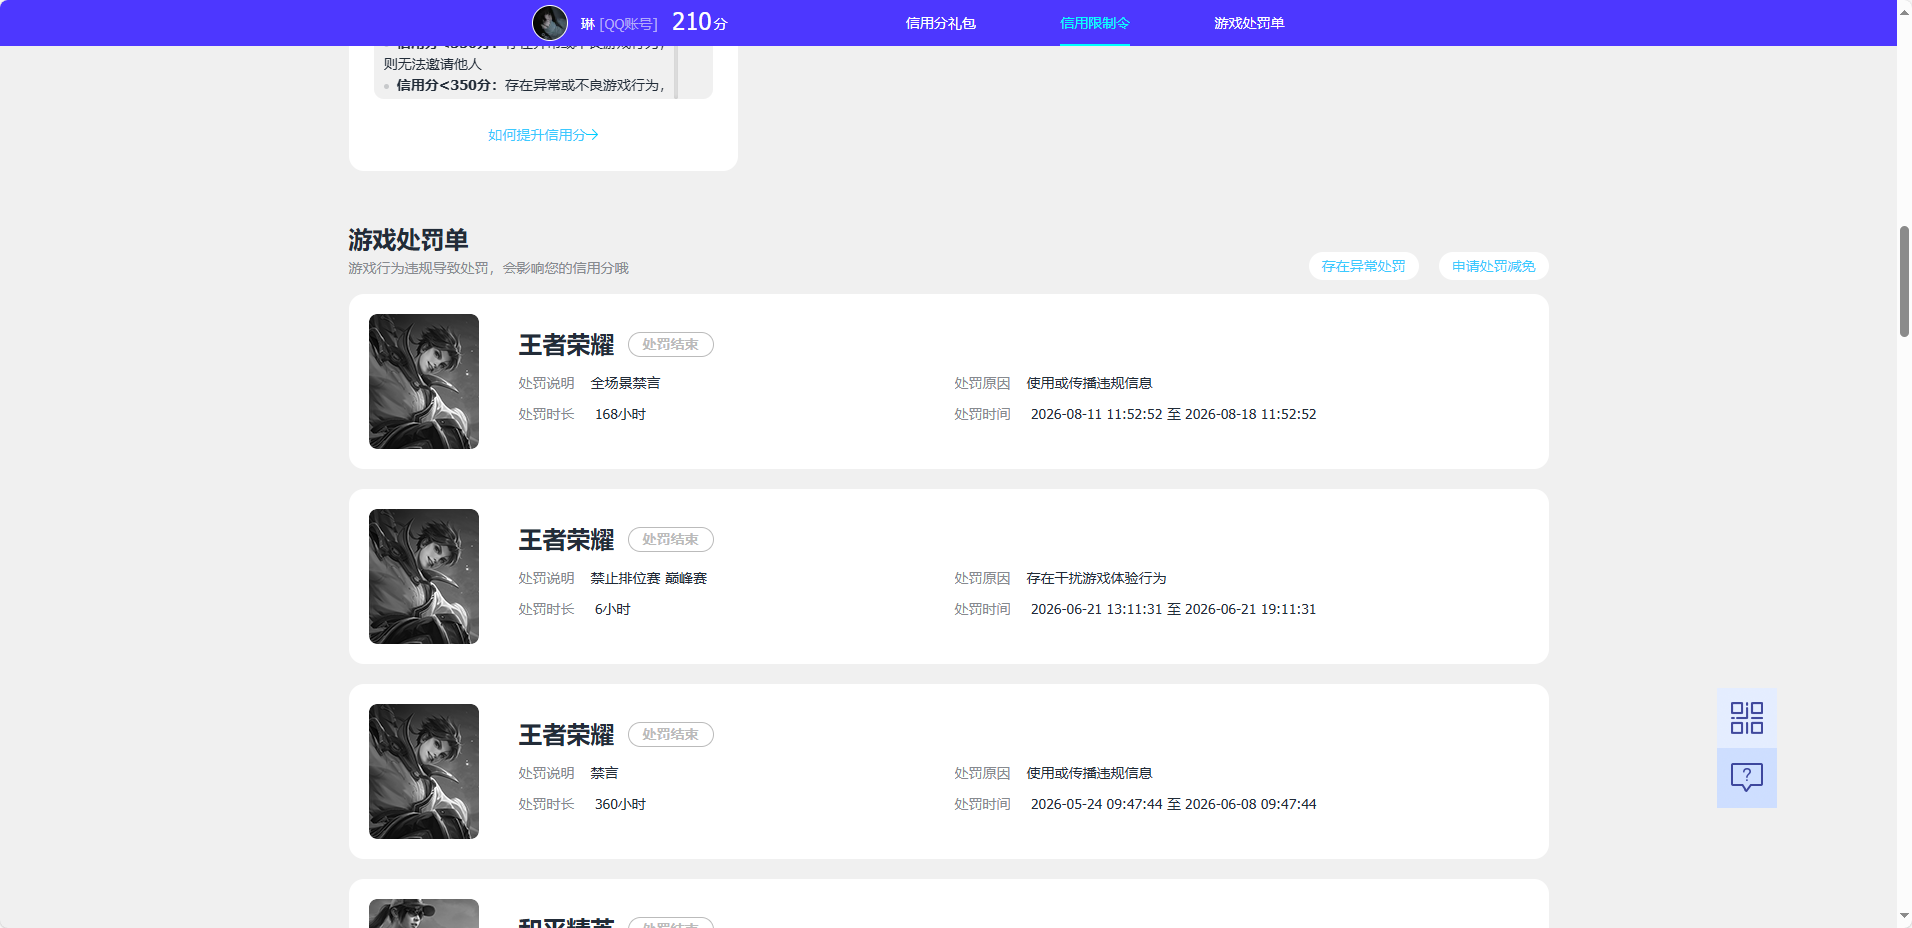Click the 处罚结束 badge on the 禁止排位赛 card
This screenshot has width=1912, height=928.
[x=670, y=539]
